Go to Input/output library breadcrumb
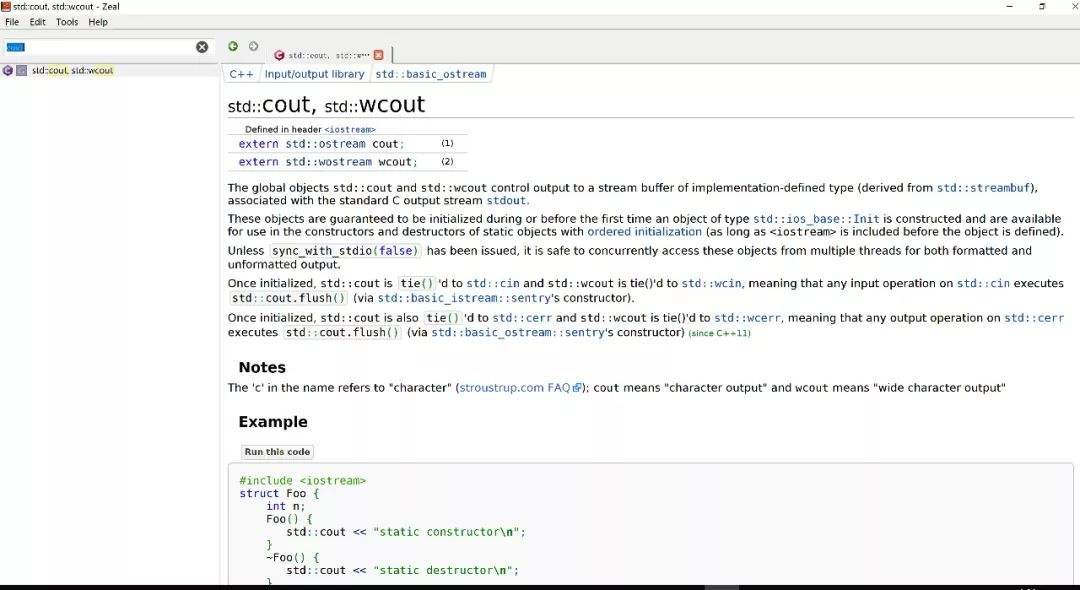Image resolution: width=1080 pixels, height=590 pixels. [314, 74]
